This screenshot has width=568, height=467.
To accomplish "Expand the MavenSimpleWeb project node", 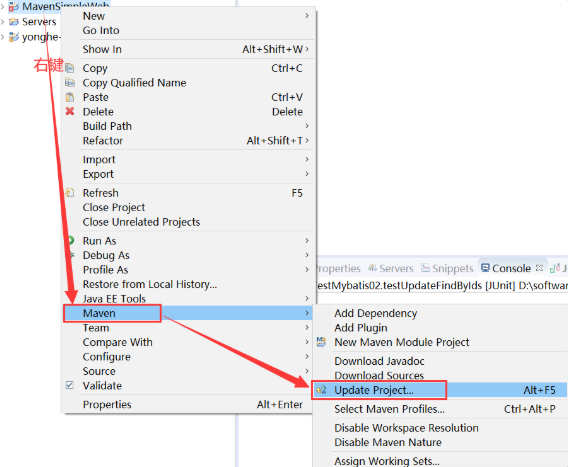I will tap(3, 6).
